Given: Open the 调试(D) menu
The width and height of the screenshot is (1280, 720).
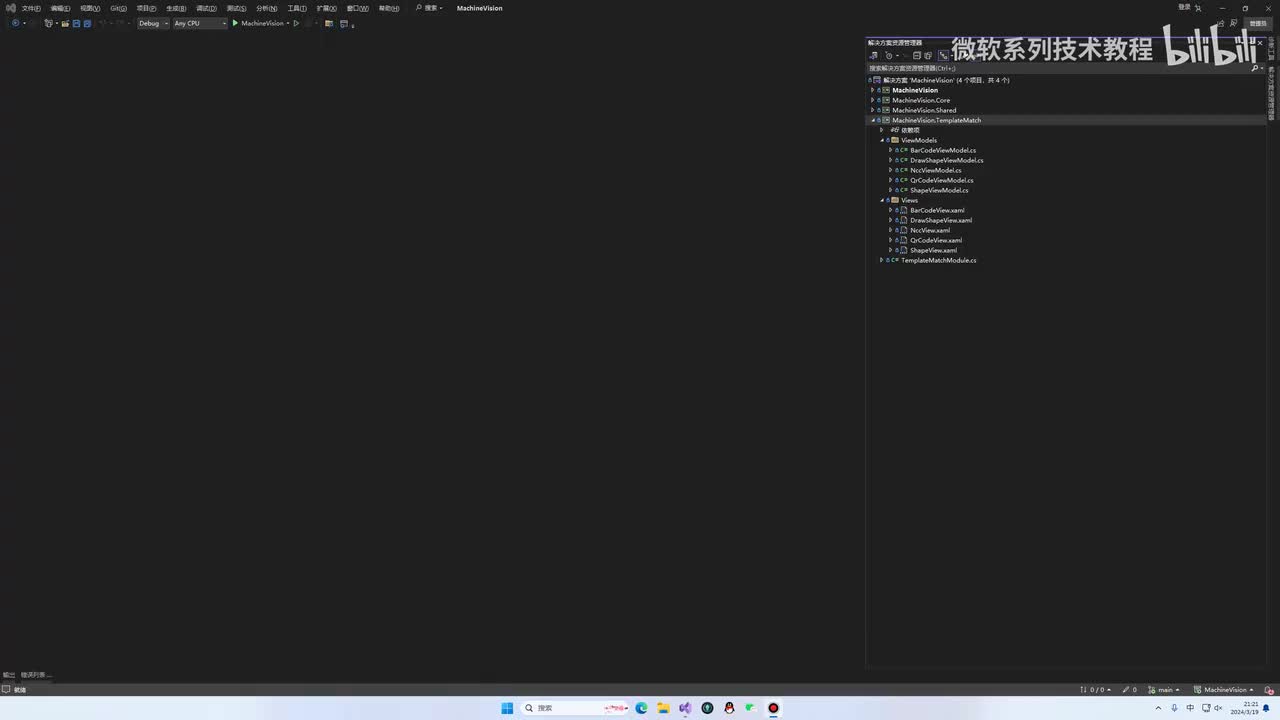Looking at the screenshot, I should 206,8.
